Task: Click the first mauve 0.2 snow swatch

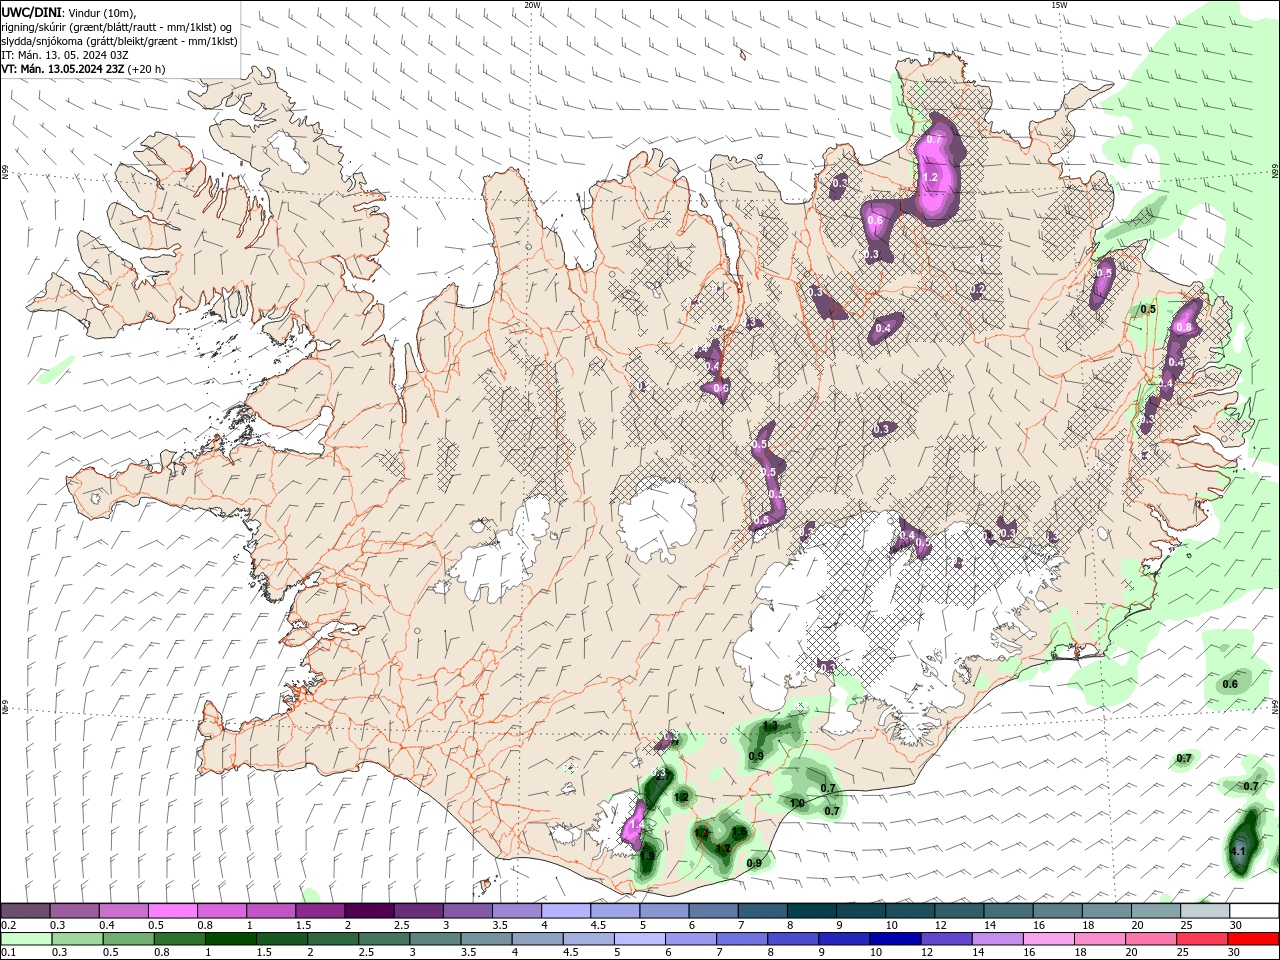Action: (25, 911)
